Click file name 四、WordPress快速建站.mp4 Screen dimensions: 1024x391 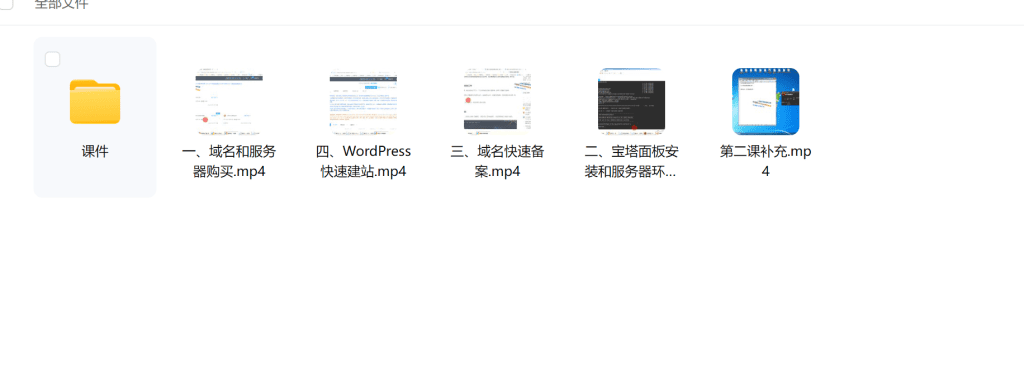pos(364,162)
